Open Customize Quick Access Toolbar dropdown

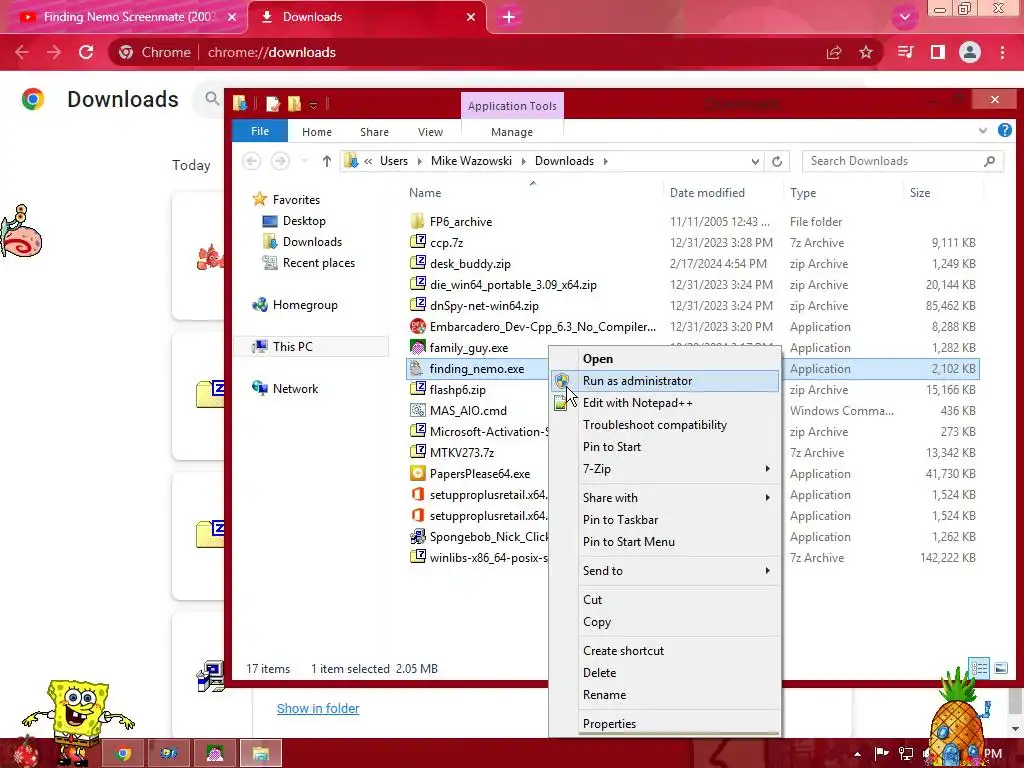click(x=313, y=104)
